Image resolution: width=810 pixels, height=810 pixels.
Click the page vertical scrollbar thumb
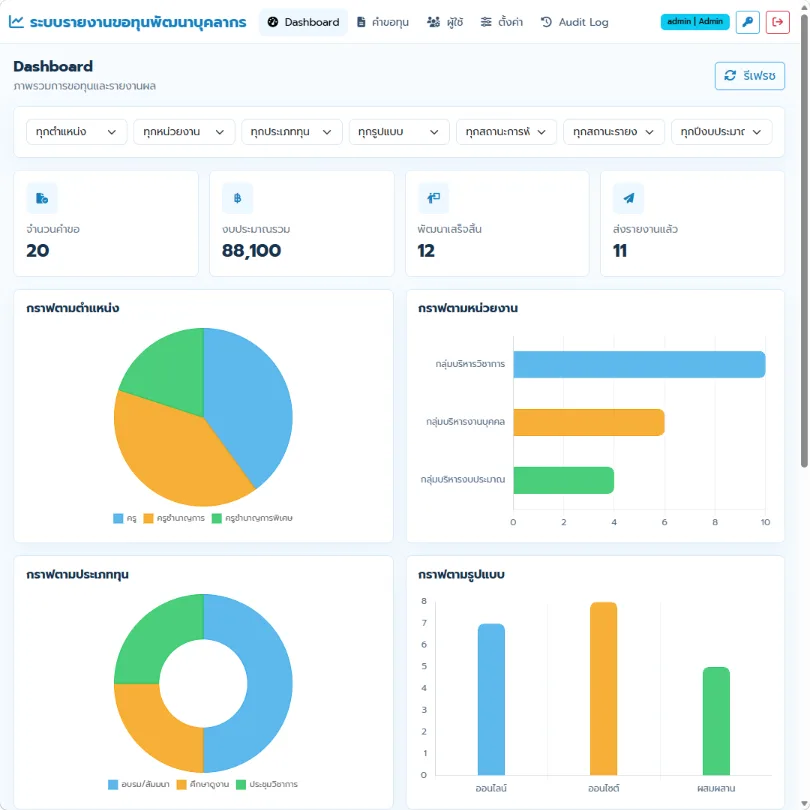[x=804, y=240]
